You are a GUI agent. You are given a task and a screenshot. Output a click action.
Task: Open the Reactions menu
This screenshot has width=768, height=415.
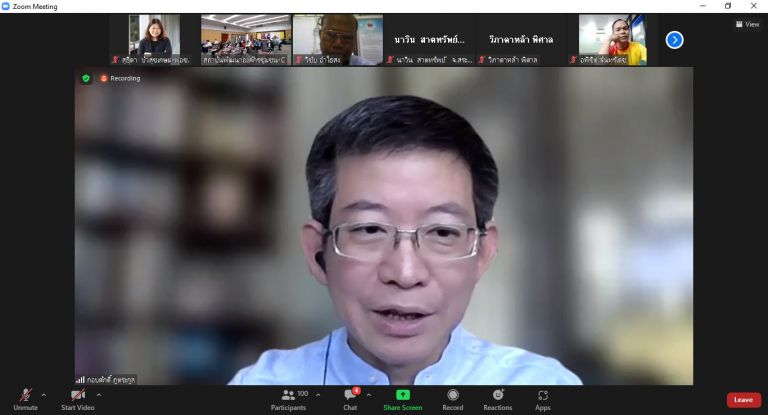[x=498, y=396]
